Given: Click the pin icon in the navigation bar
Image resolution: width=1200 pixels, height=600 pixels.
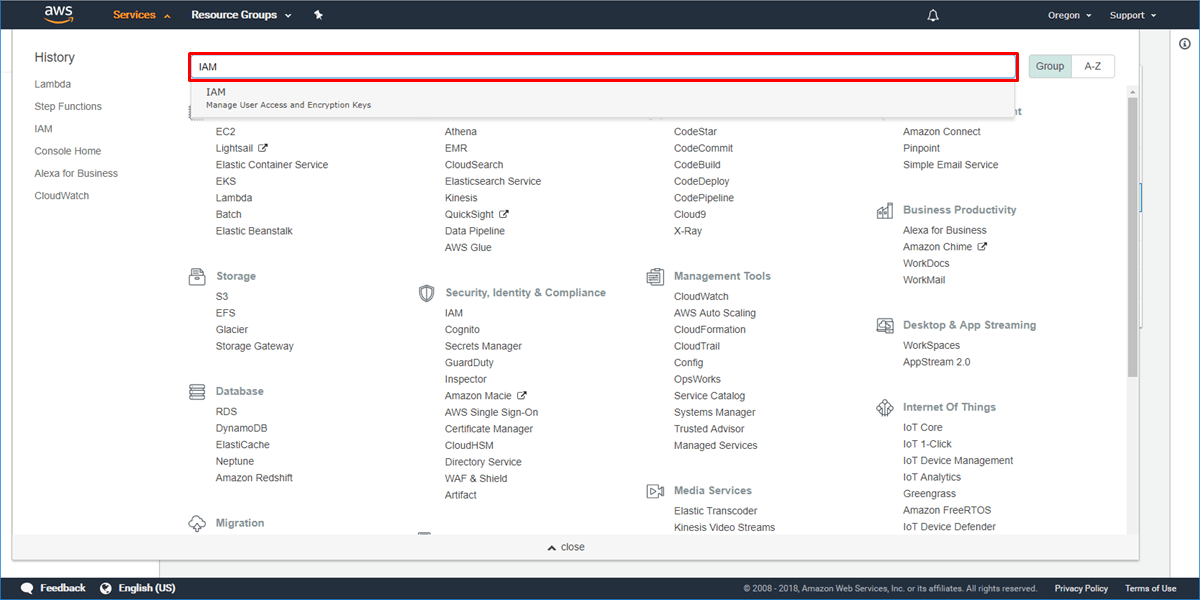Looking at the screenshot, I should [x=317, y=14].
